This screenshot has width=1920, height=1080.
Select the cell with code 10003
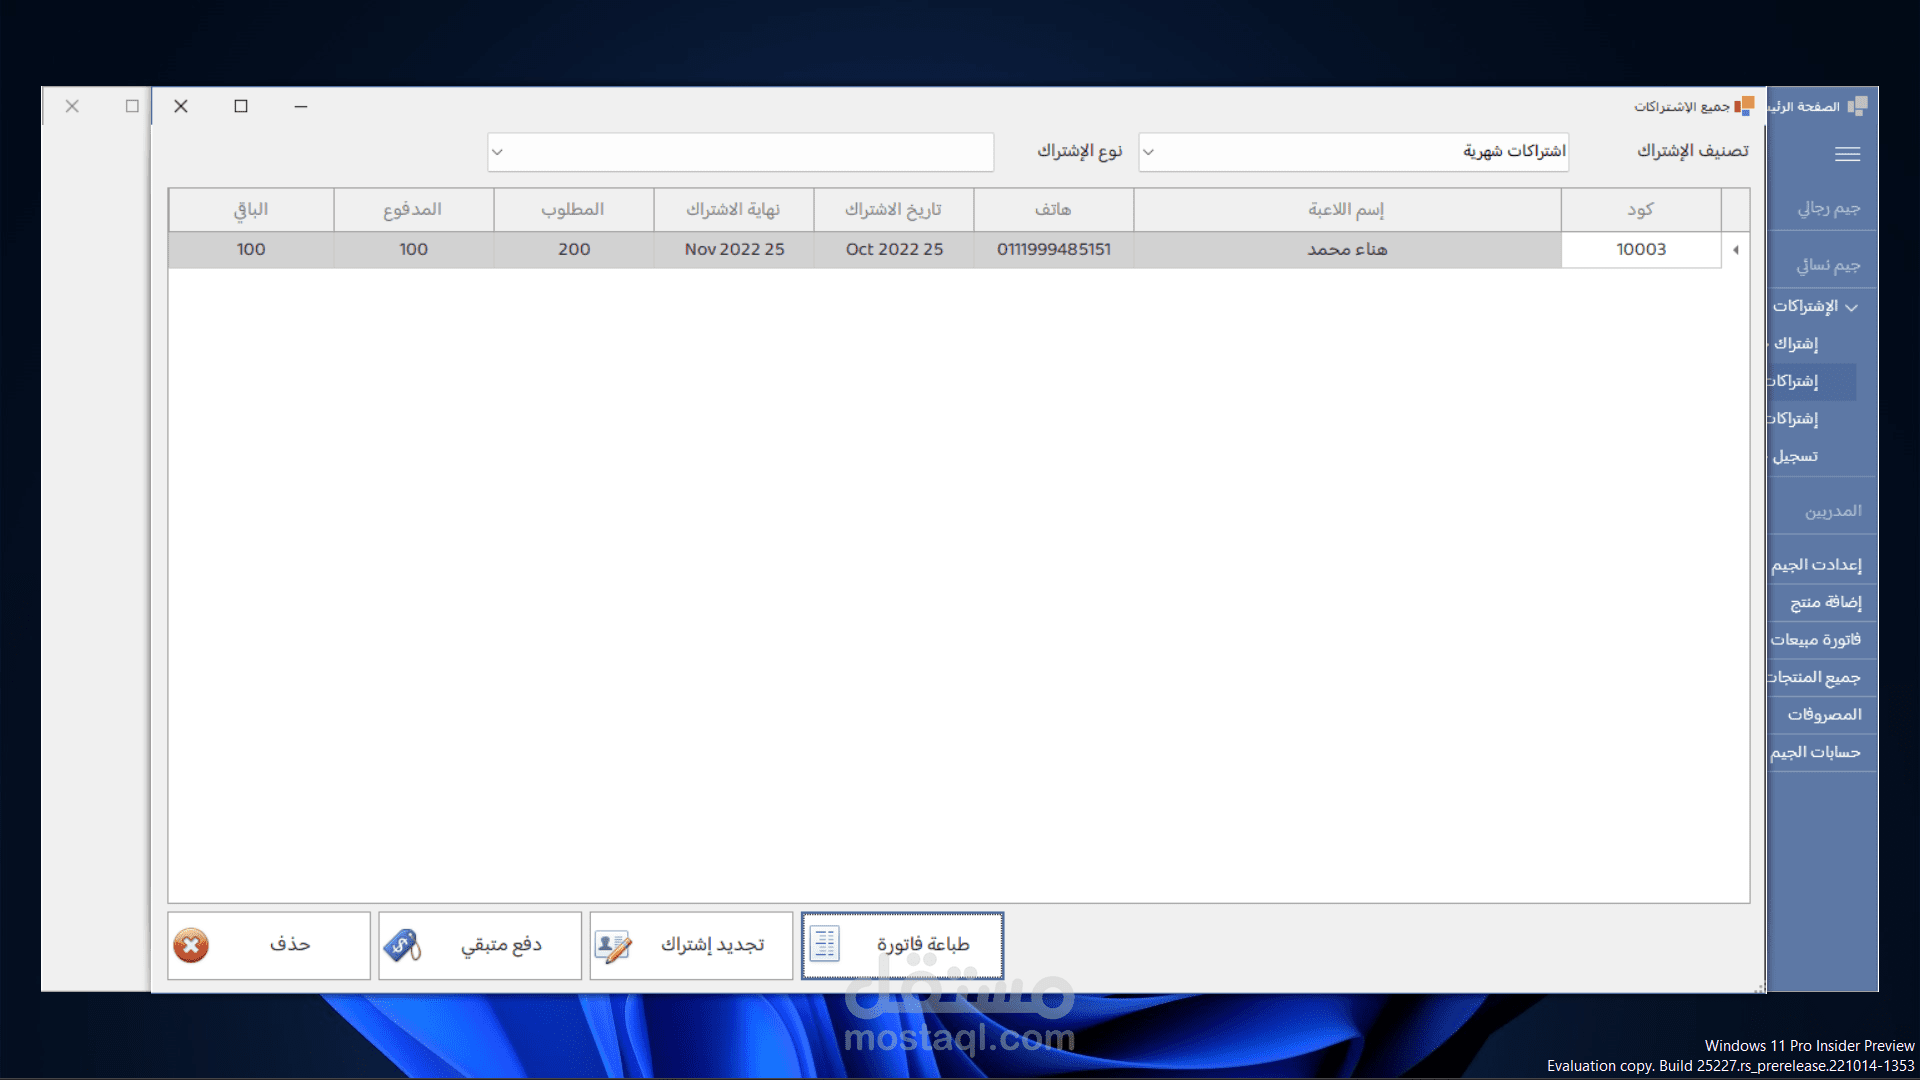[1640, 250]
